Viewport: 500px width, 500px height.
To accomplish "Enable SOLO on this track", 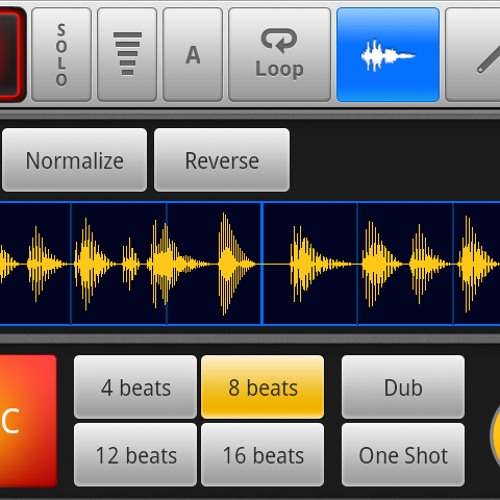I will 61,55.
